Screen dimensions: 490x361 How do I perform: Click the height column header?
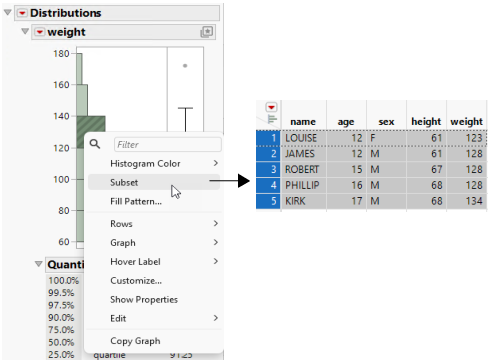(426, 121)
